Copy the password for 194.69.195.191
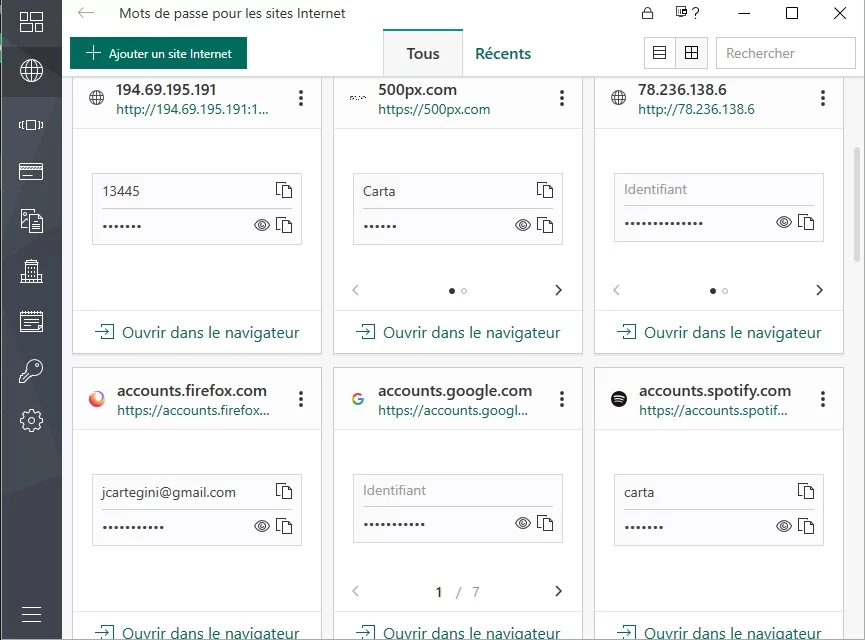 click(x=284, y=225)
